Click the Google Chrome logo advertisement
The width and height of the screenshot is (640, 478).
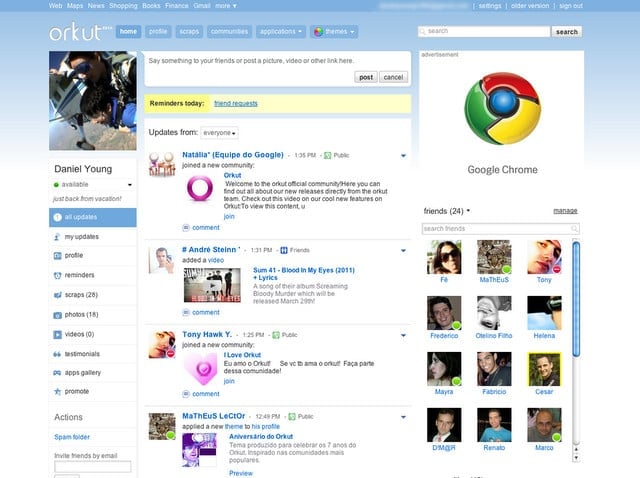502,109
